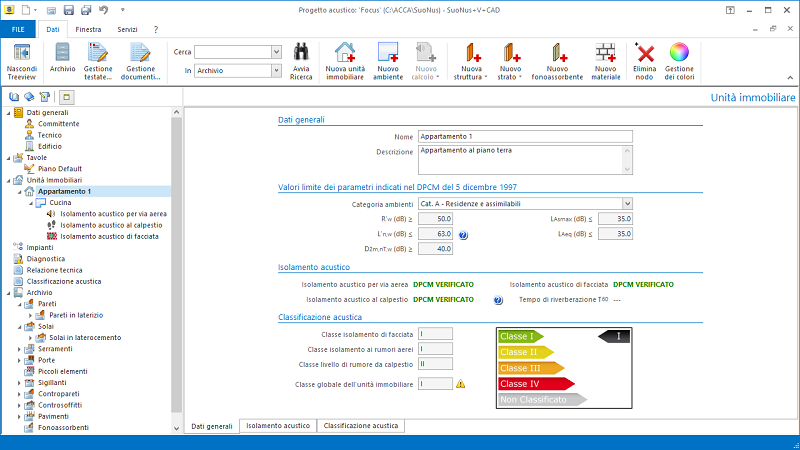Click the LAsmax (dB) value field
Viewport: 800px width, 450px height.
(615, 218)
